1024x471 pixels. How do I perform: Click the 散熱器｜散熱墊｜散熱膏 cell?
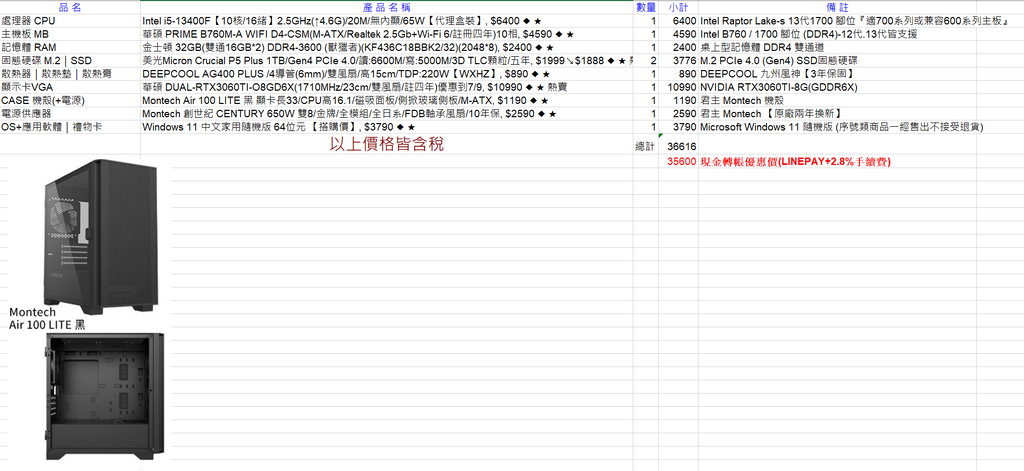[70, 74]
